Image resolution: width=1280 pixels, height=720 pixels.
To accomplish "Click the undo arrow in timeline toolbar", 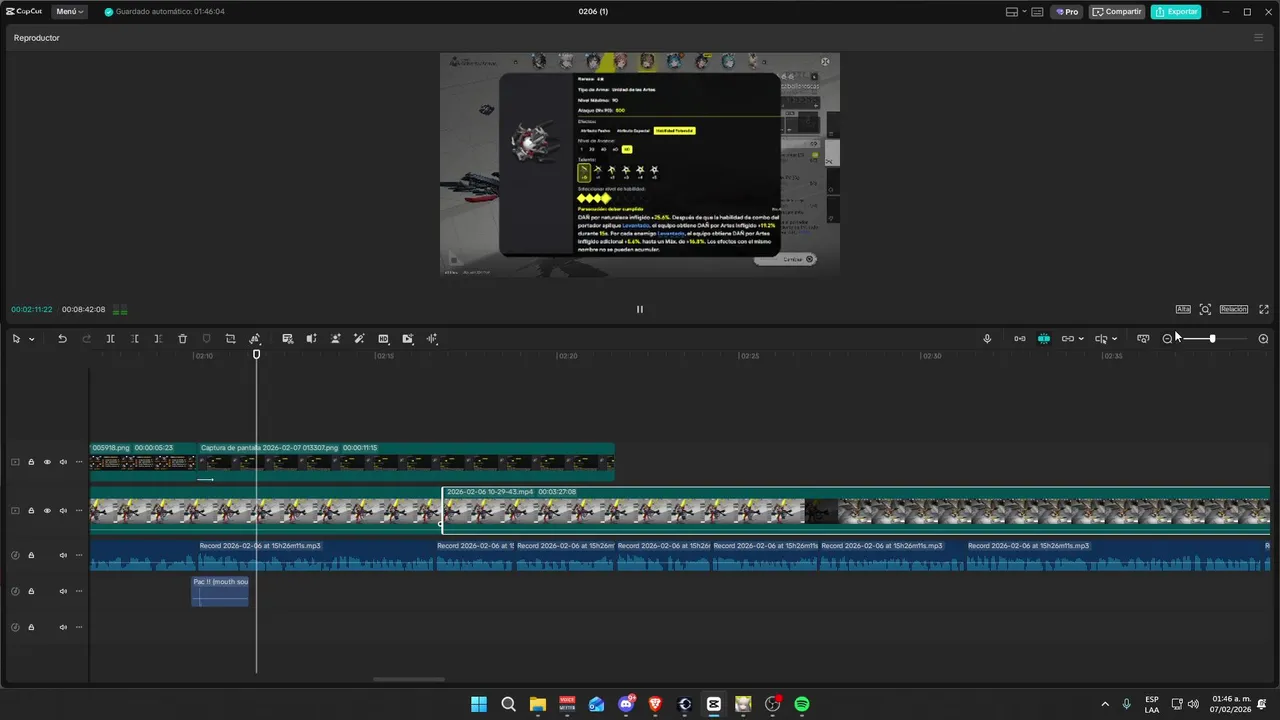I will pos(62,339).
